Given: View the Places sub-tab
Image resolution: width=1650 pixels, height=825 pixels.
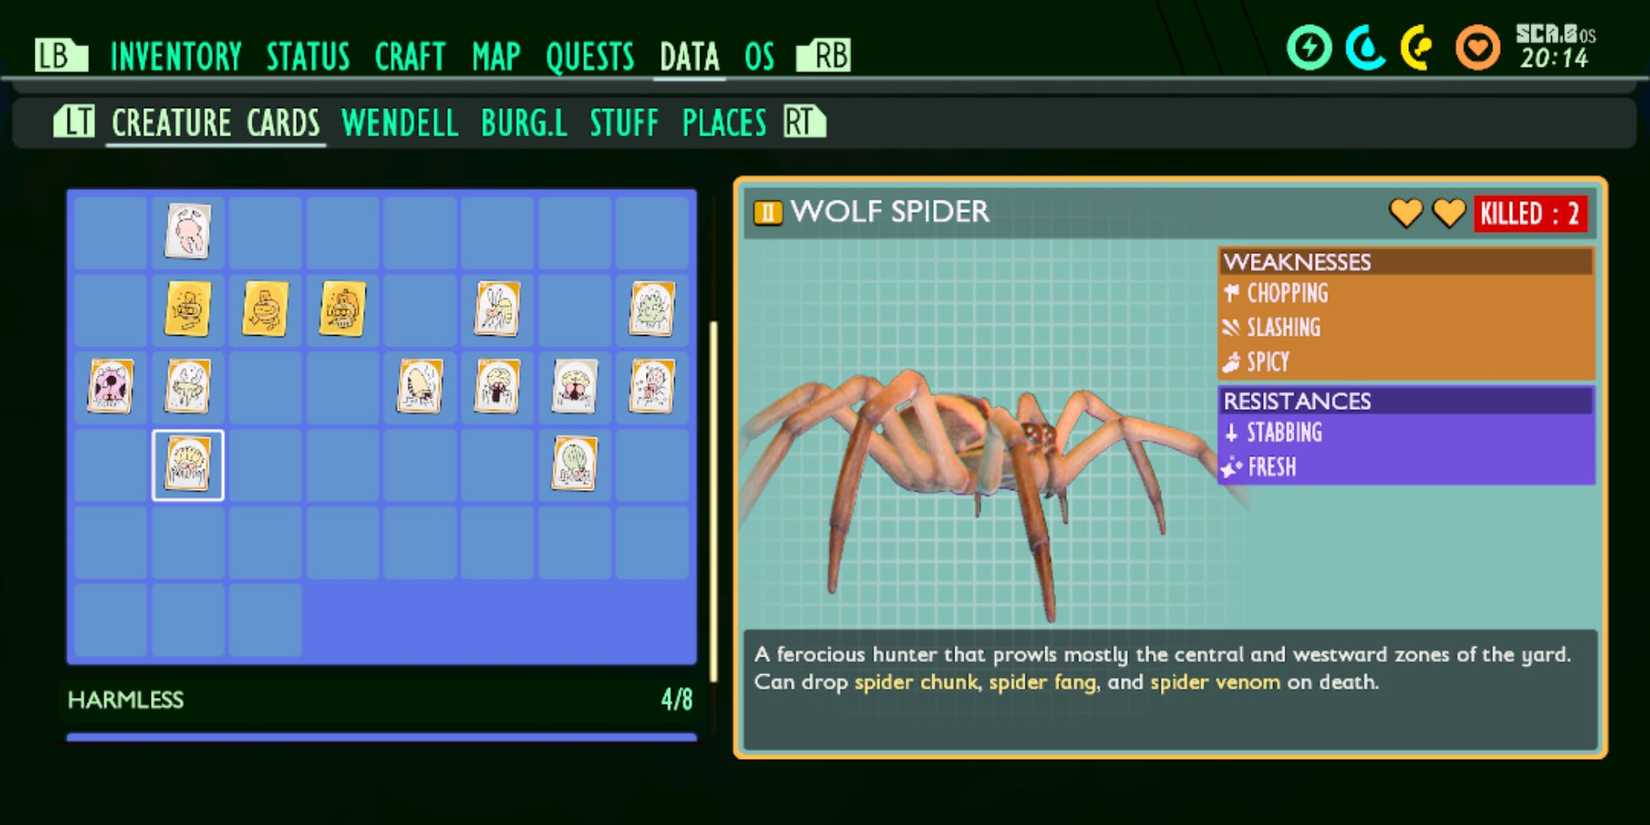Looking at the screenshot, I should click(724, 123).
